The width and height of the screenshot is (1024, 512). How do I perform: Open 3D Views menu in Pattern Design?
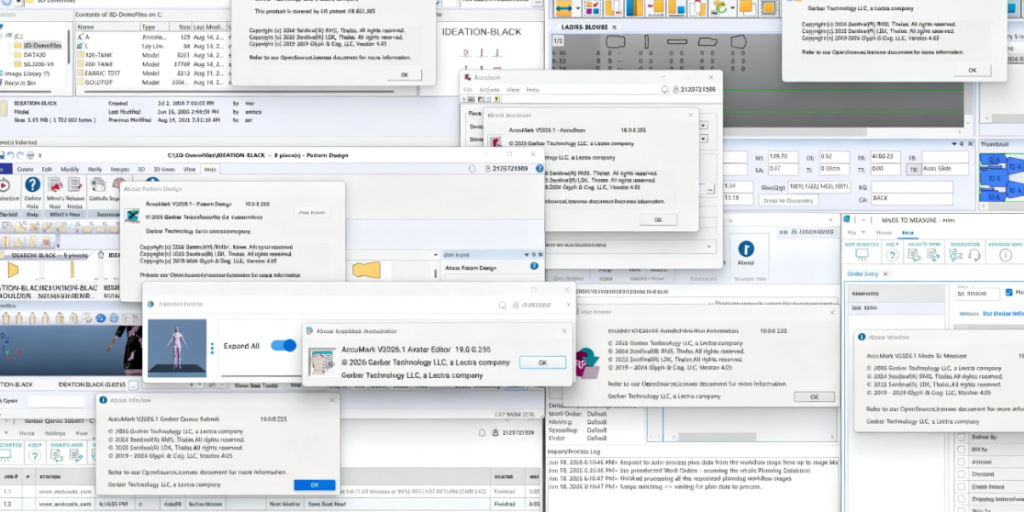tap(165, 169)
